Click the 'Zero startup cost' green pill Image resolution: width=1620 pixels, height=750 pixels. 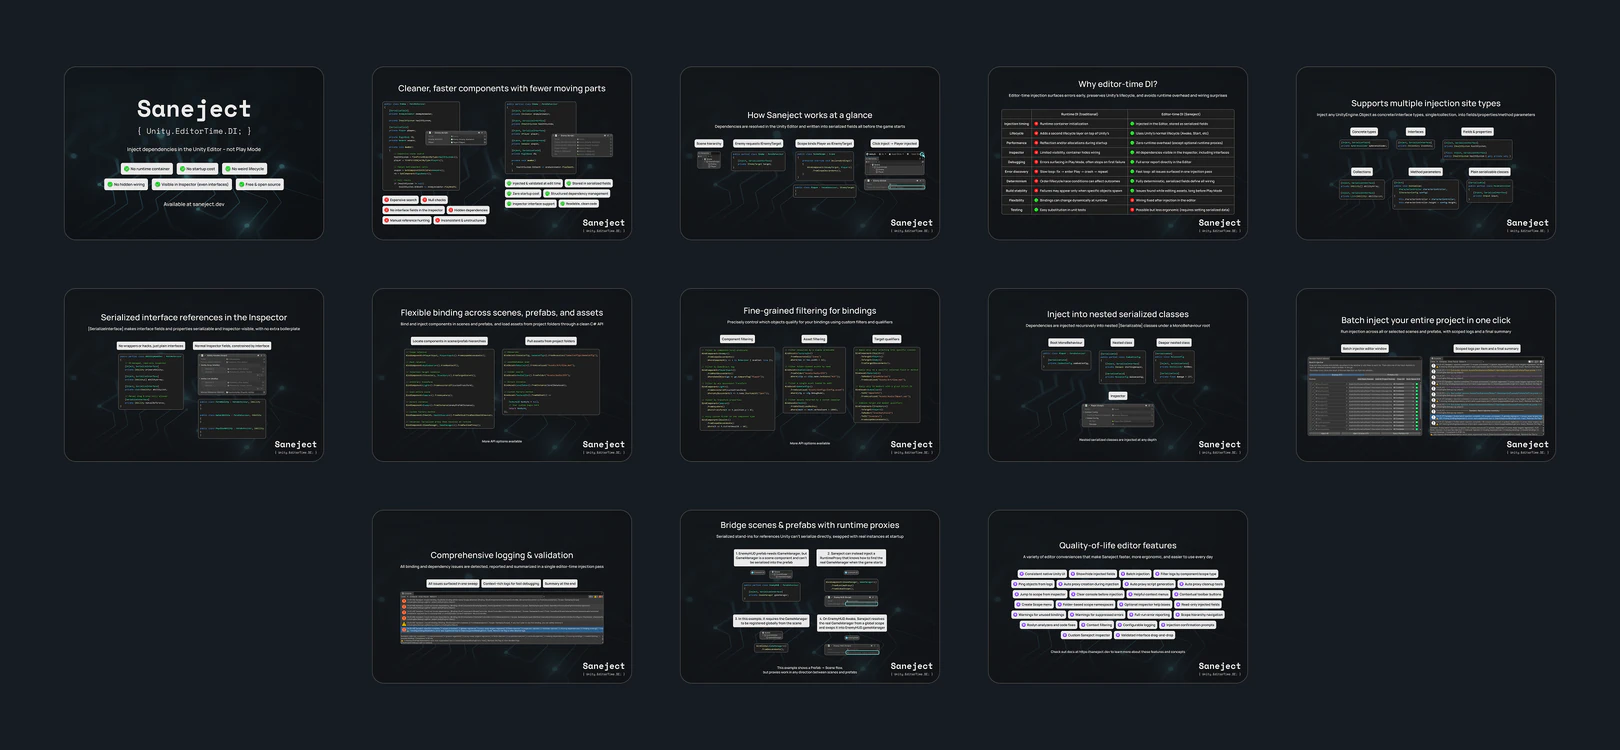(523, 194)
